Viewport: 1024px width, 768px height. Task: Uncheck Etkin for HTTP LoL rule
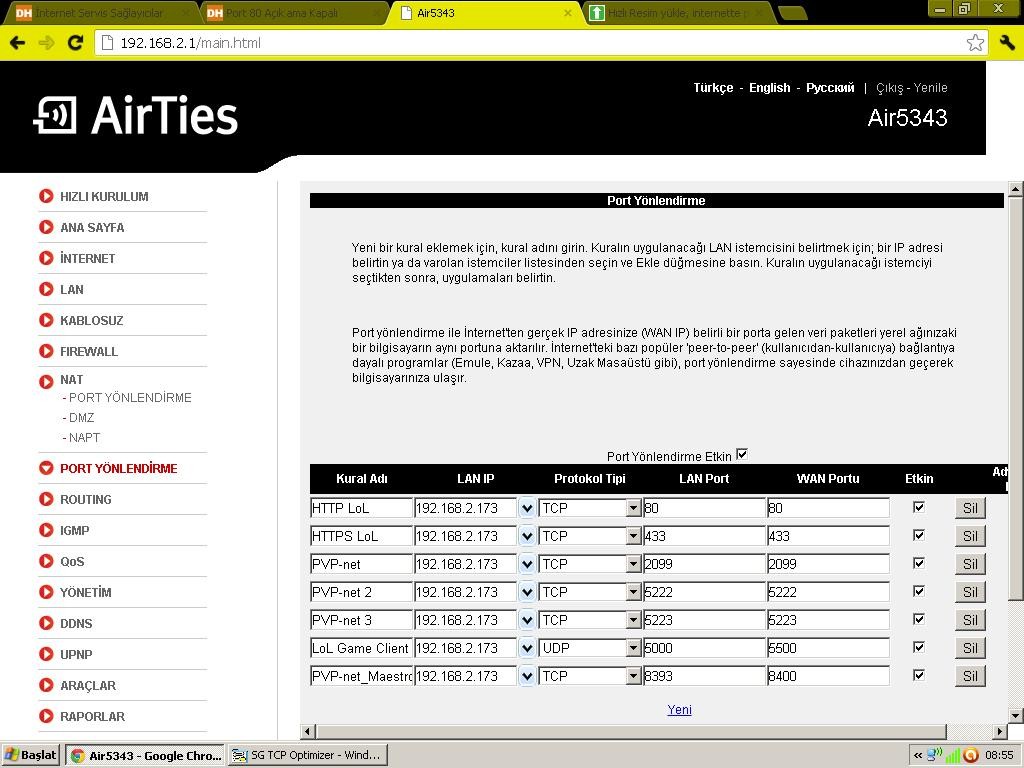pyautogui.click(x=919, y=507)
